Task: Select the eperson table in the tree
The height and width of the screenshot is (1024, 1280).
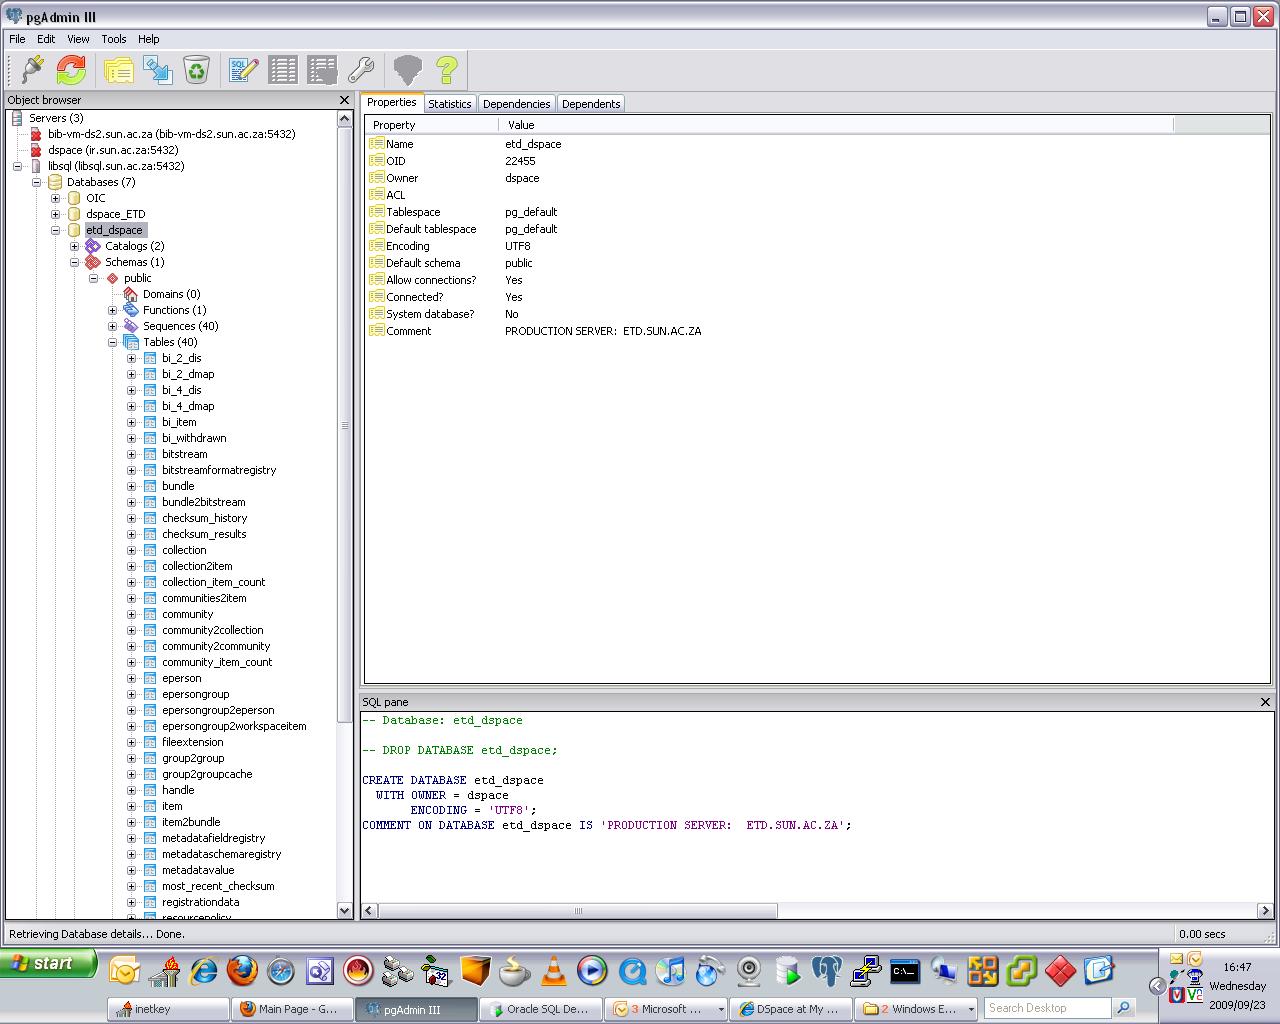Action: (182, 678)
